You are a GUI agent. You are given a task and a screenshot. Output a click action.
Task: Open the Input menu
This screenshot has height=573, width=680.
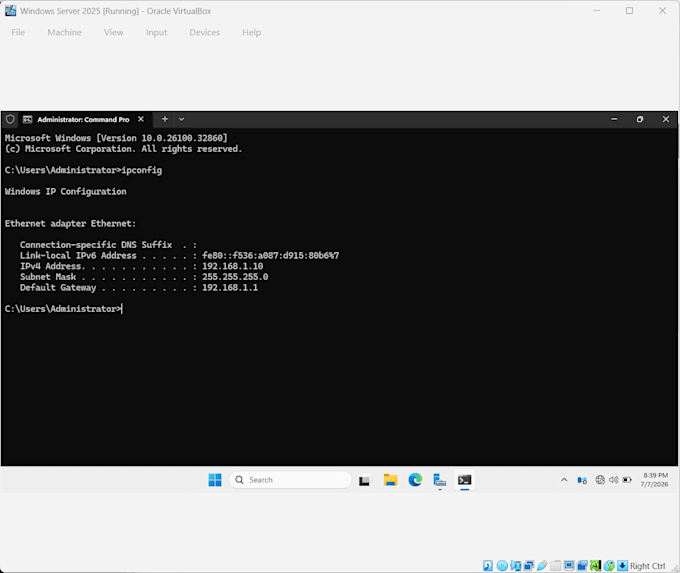click(156, 33)
